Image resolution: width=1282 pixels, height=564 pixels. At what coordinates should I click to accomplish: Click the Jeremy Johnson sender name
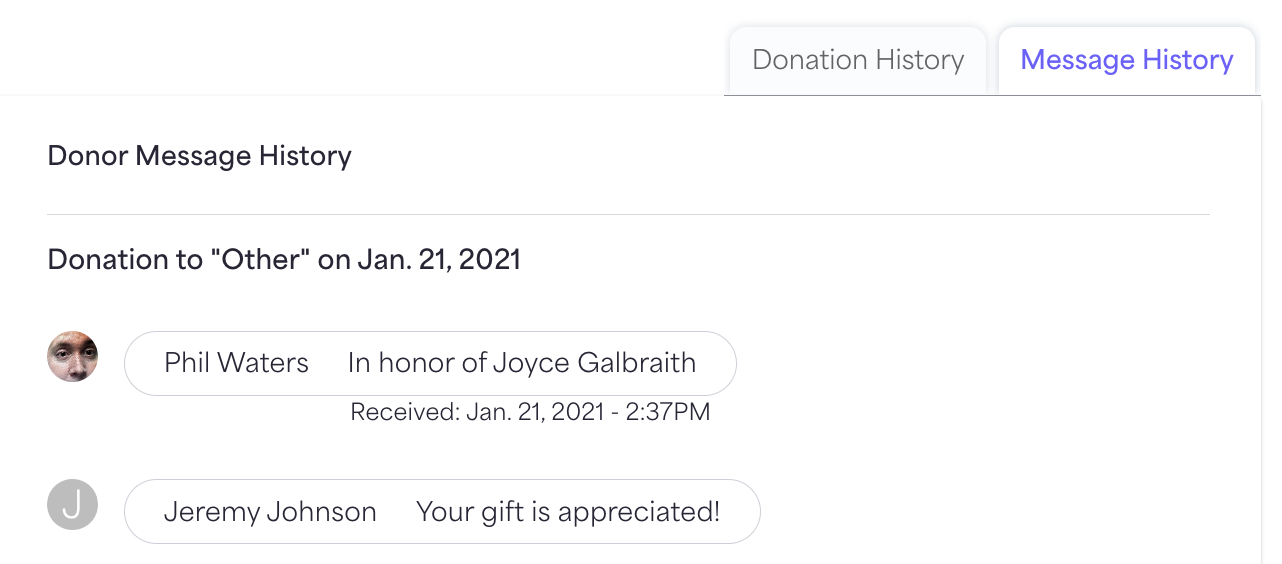click(x=270, y=511)
